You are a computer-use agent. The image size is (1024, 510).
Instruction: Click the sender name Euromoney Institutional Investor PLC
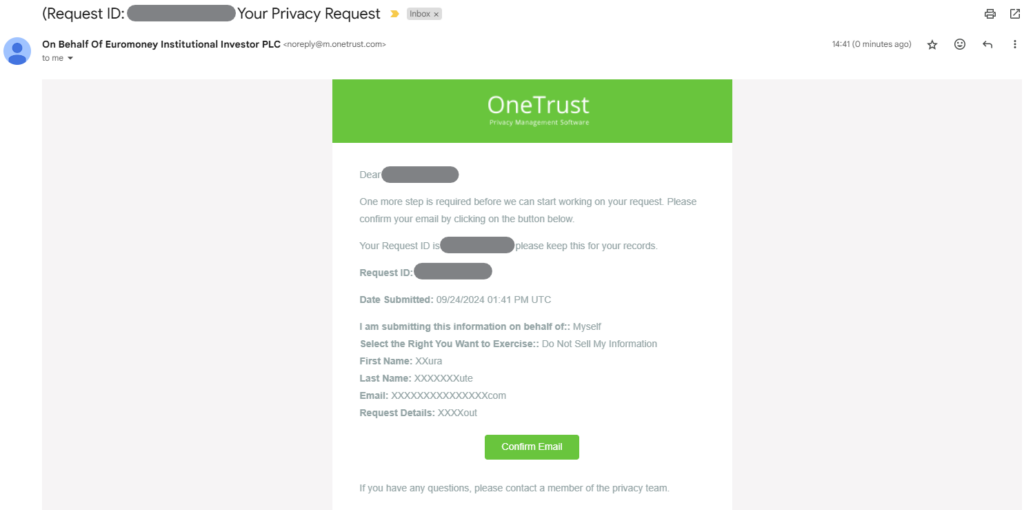coord(161,44)
